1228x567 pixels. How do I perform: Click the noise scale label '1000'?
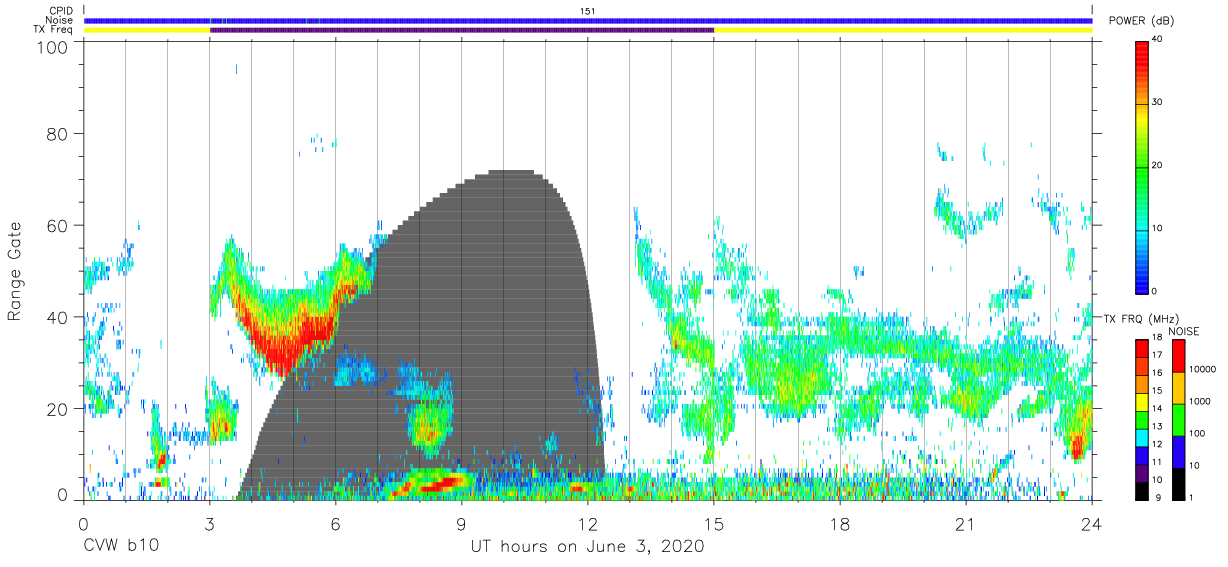[1202, 401]
